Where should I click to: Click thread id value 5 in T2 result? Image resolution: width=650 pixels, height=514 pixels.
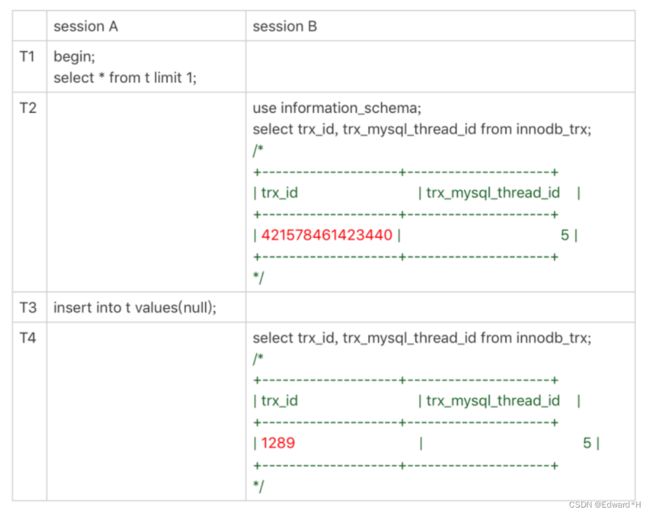tap(565, 235)
